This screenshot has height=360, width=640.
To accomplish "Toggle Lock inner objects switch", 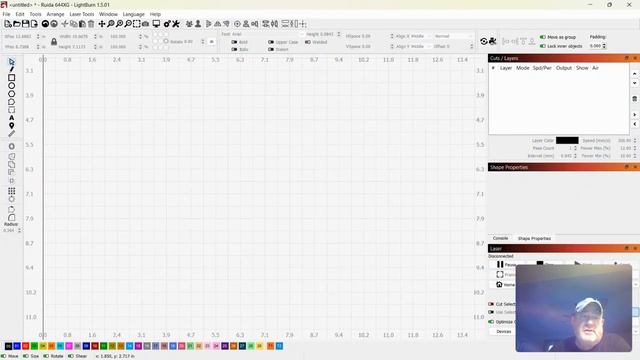I will click(x=542, y=46).
